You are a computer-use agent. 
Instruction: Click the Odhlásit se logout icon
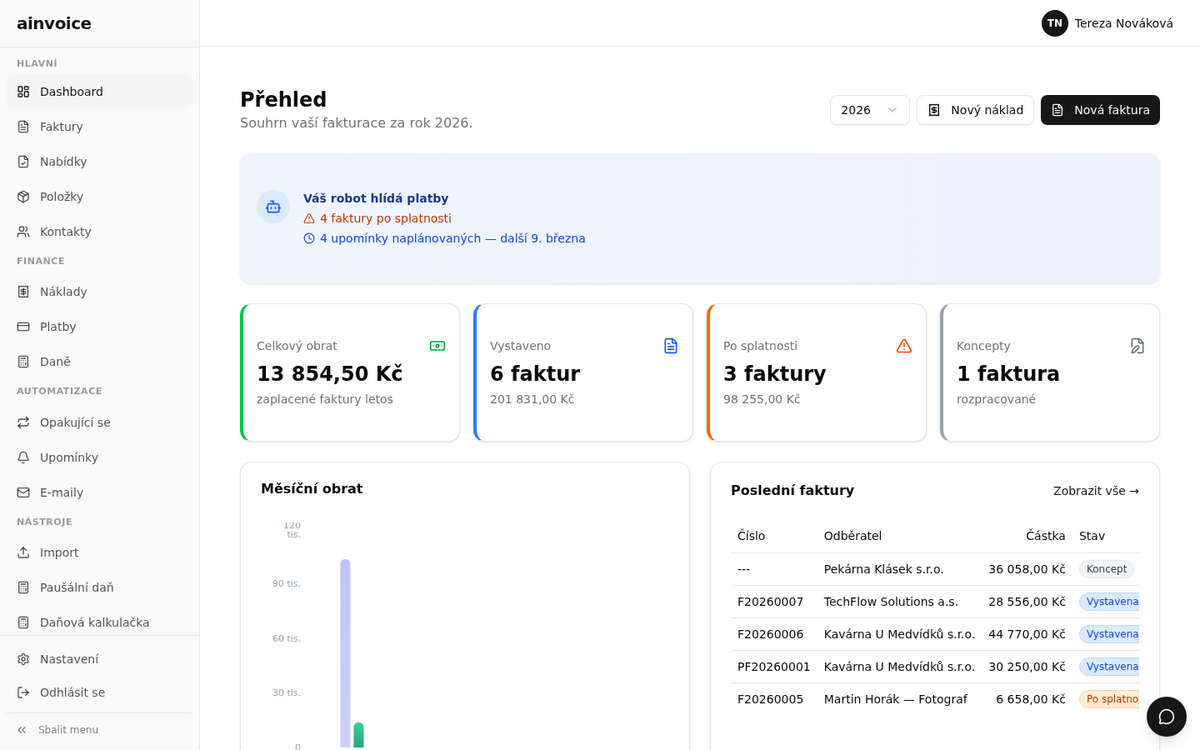point(23,693)
